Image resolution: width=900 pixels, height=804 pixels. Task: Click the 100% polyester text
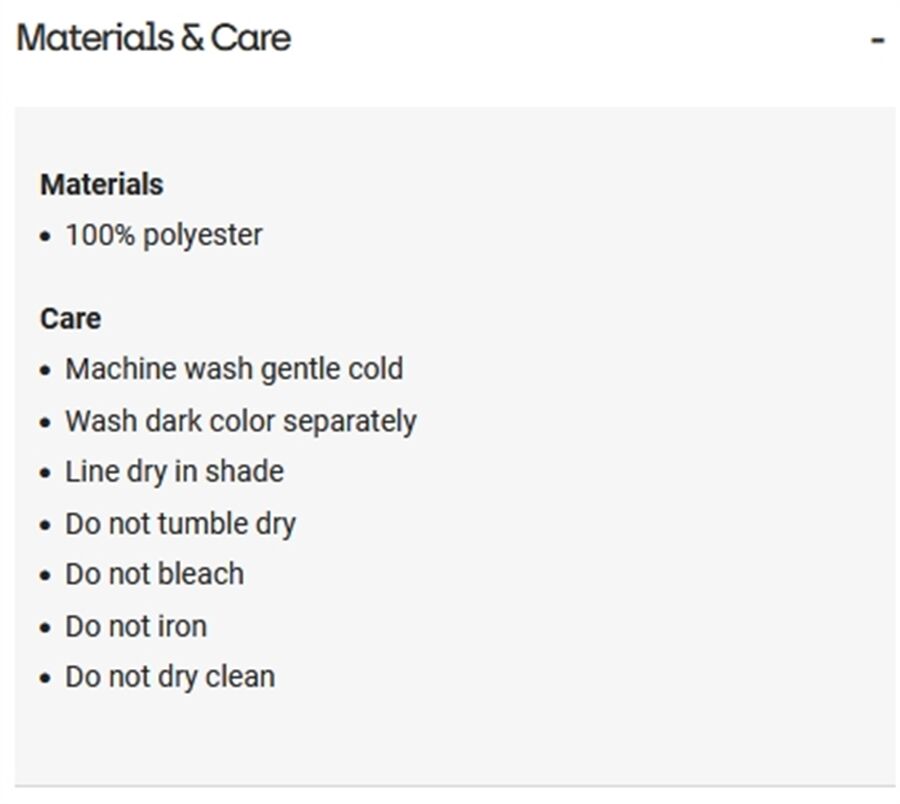coord(164,236)
